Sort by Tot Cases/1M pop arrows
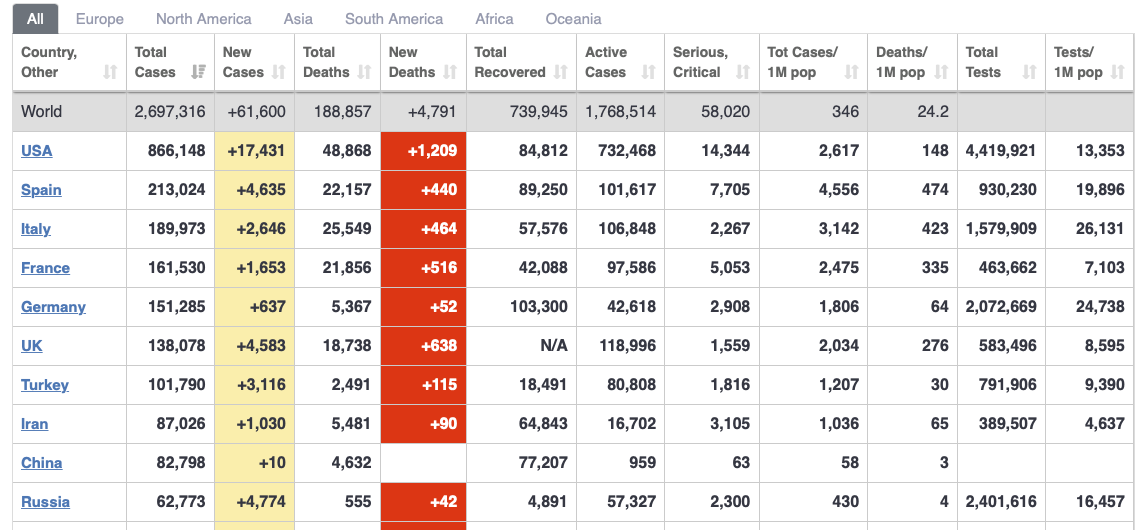 [851, 72]
